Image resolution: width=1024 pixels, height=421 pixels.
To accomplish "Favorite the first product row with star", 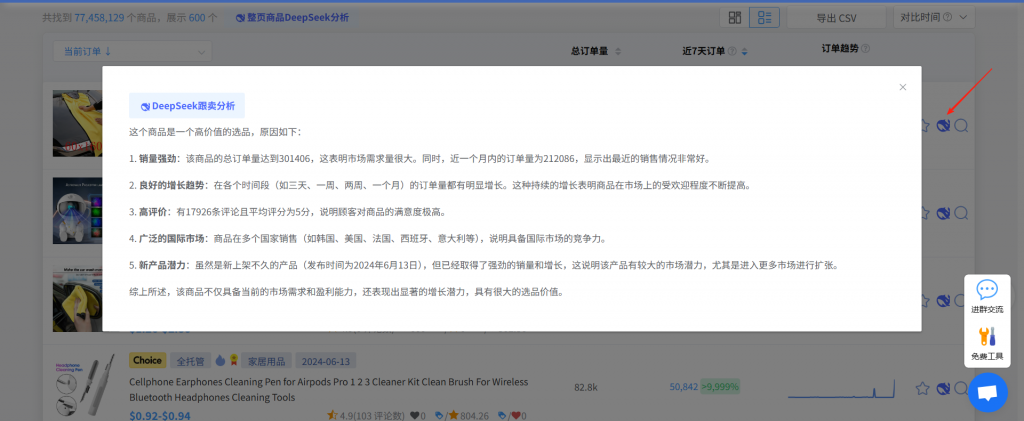I will (x=923, y=125).
